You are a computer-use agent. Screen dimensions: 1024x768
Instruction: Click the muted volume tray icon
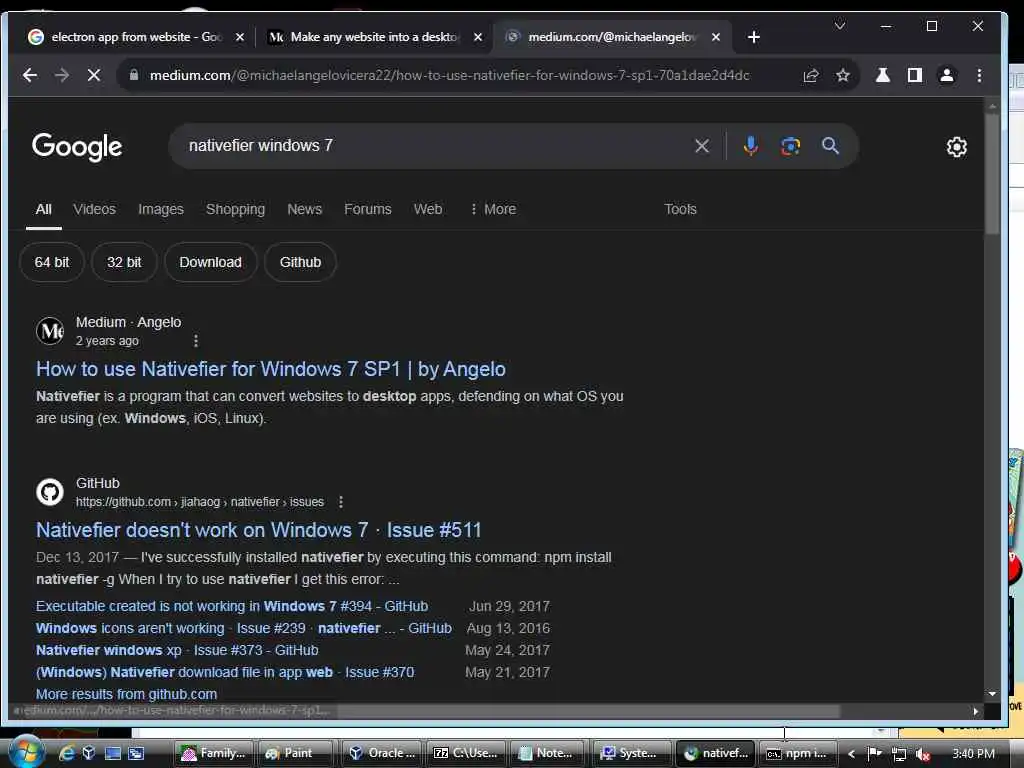922,754
